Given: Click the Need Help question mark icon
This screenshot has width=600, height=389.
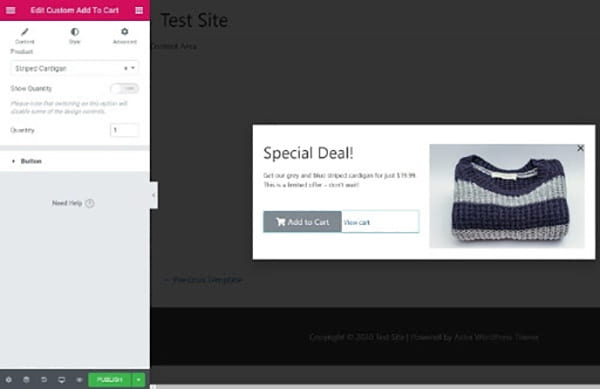Looking at the screenshot, I should [x=90, y=203].
